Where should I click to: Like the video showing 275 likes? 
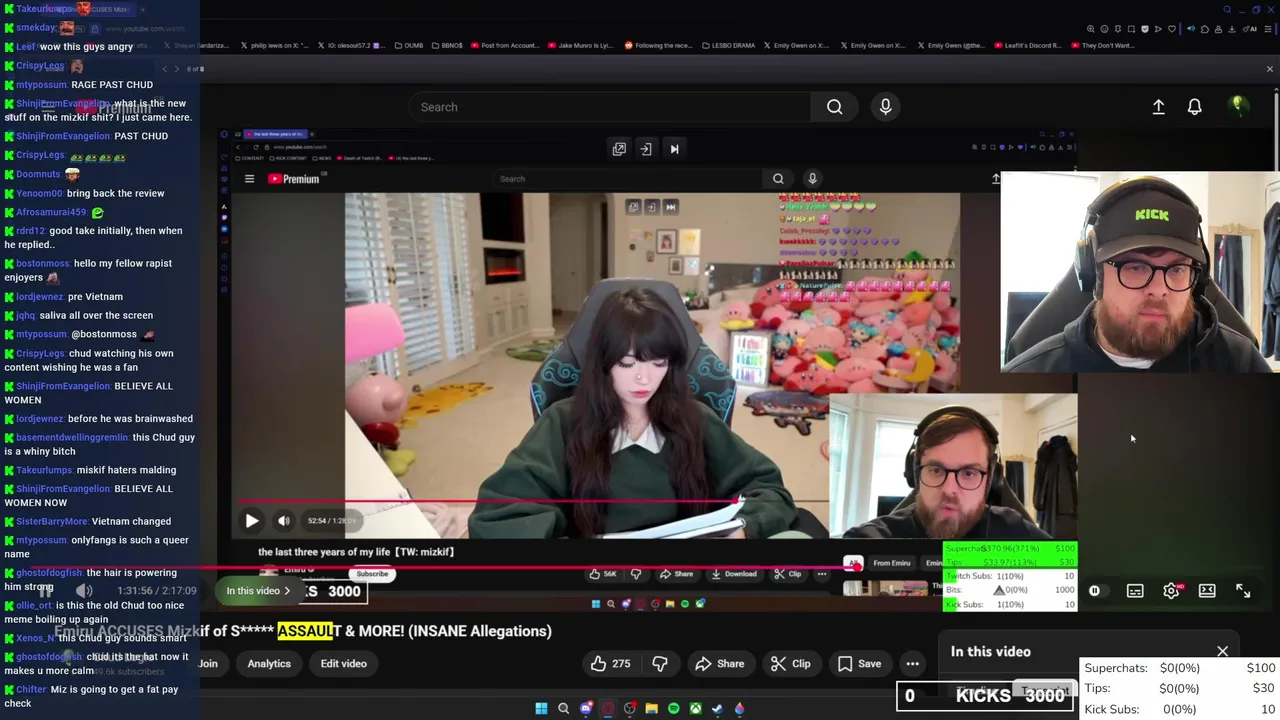[x=611, y=663]
